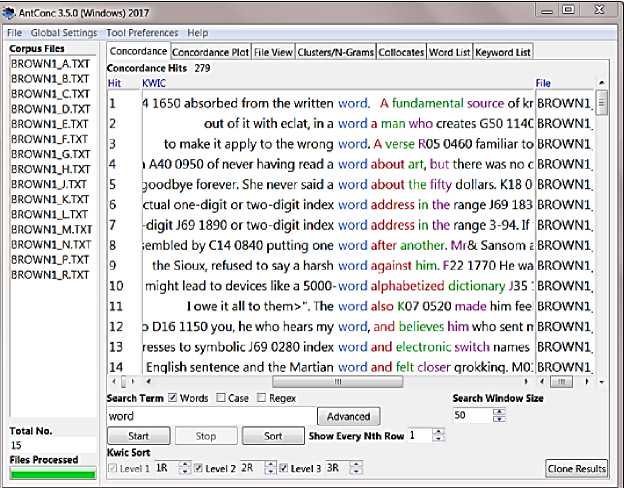Open the Help menu

click(x=198, y=33)
